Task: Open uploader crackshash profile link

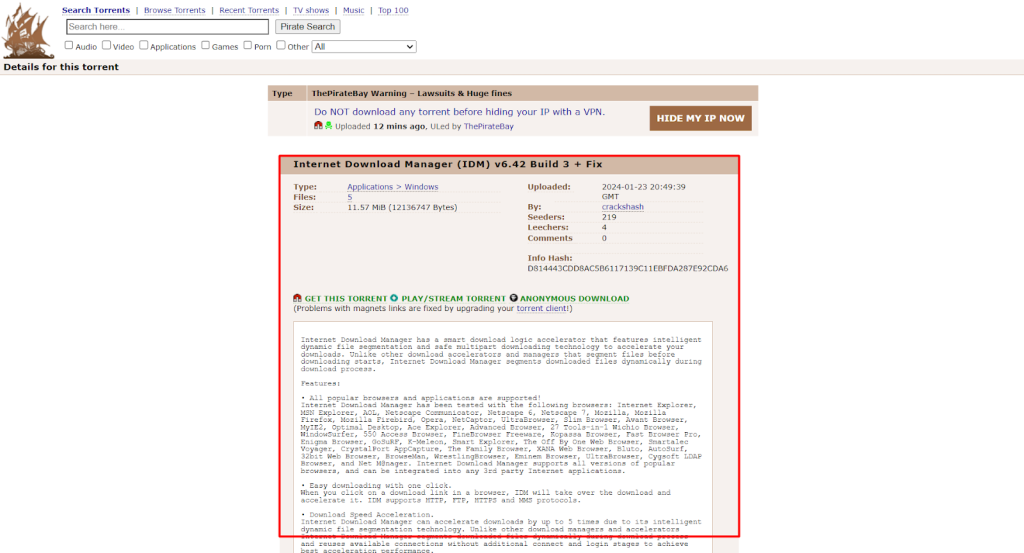Action: click(622, 207)
